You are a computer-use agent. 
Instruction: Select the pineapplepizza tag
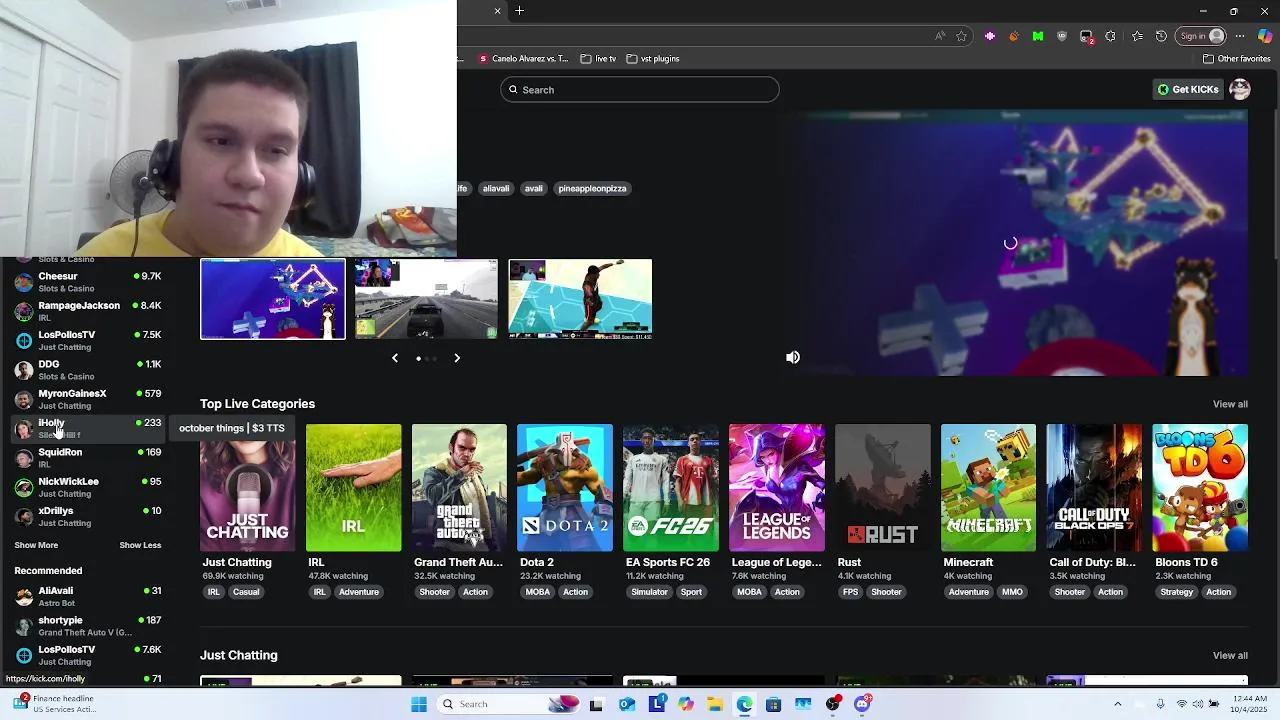point(592,188)
